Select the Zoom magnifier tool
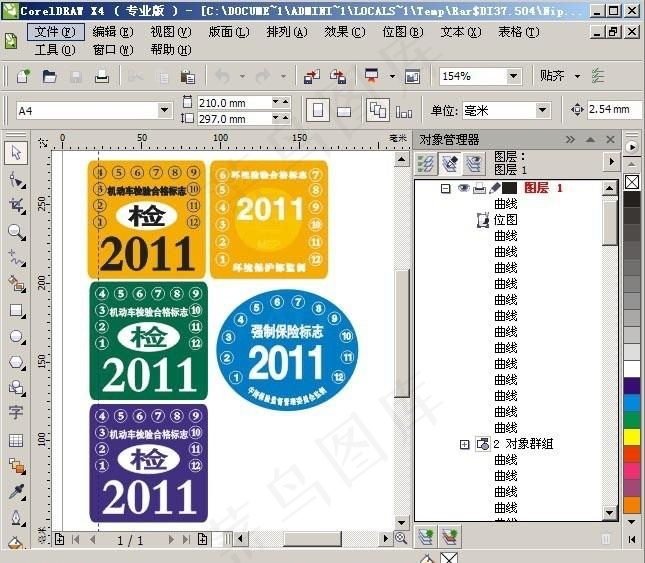Viewport: 645px width, 563px height. [x=16, y=232]
